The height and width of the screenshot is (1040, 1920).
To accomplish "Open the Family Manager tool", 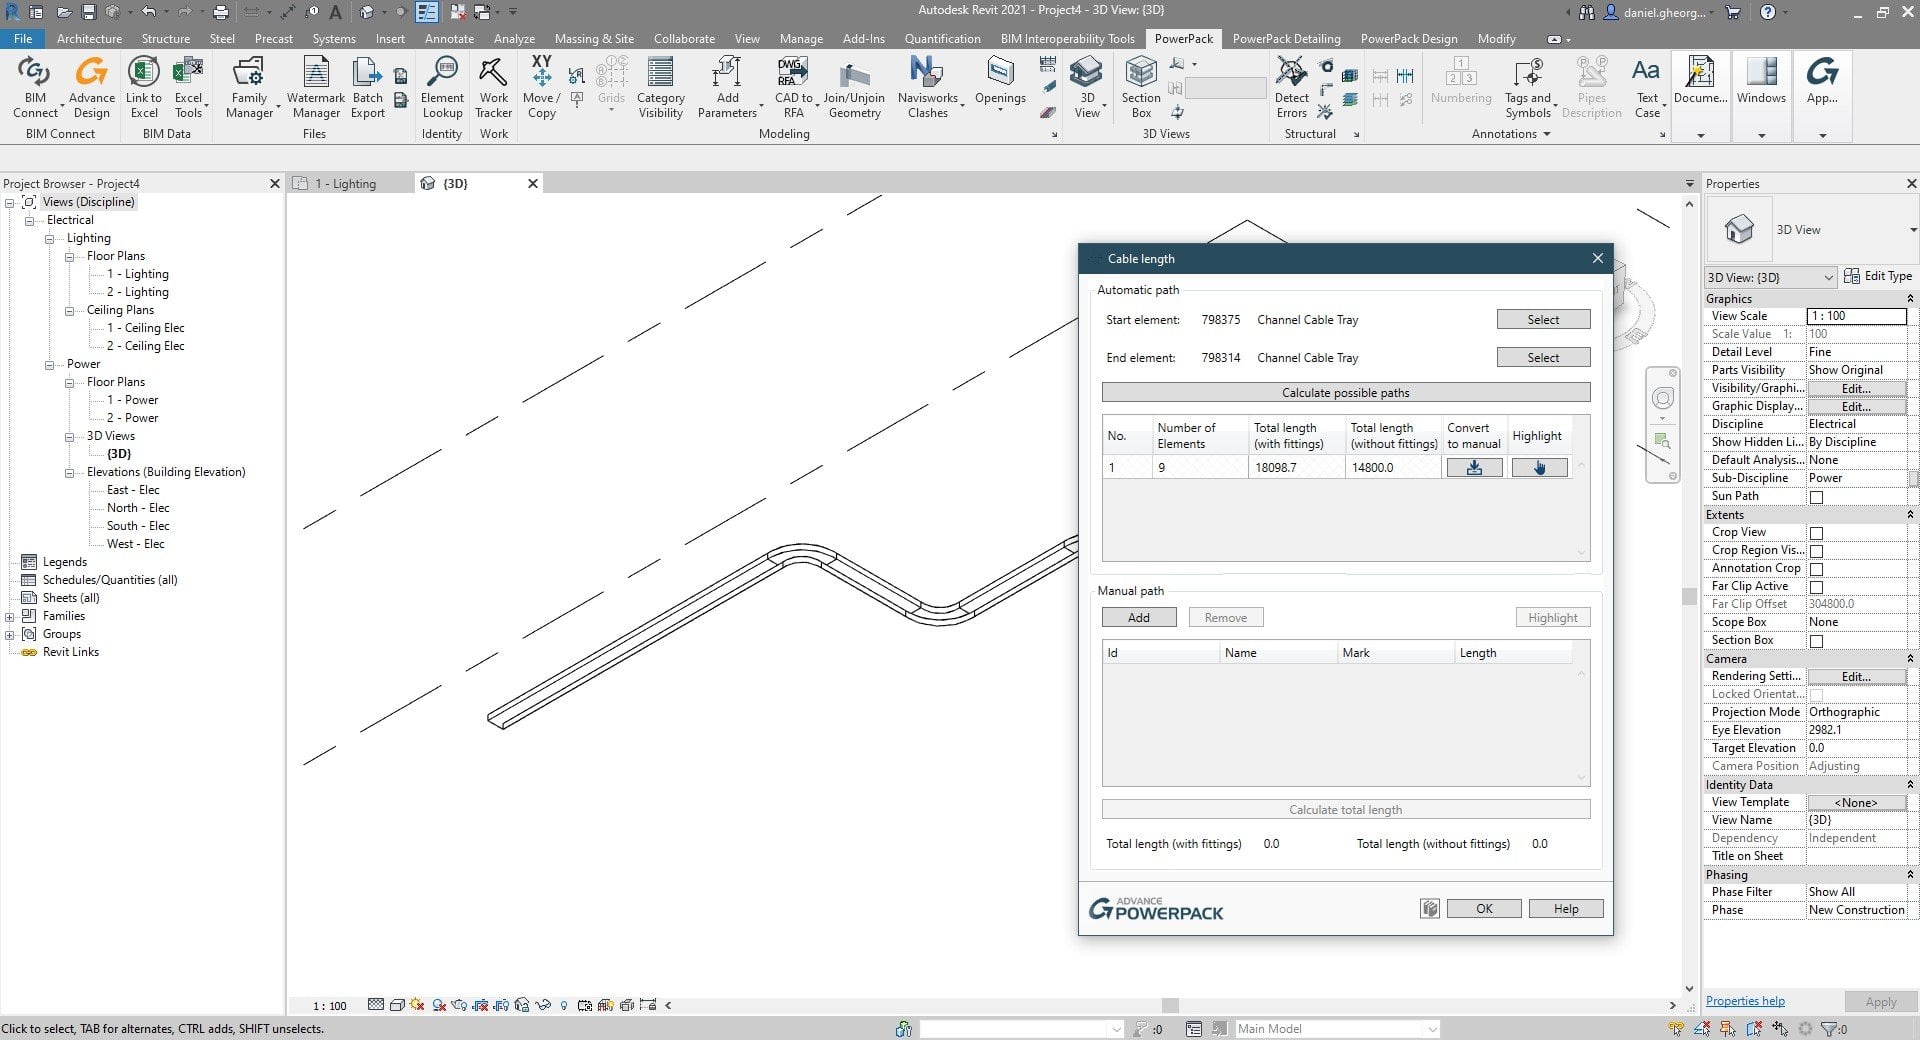I will pos(248,88).
